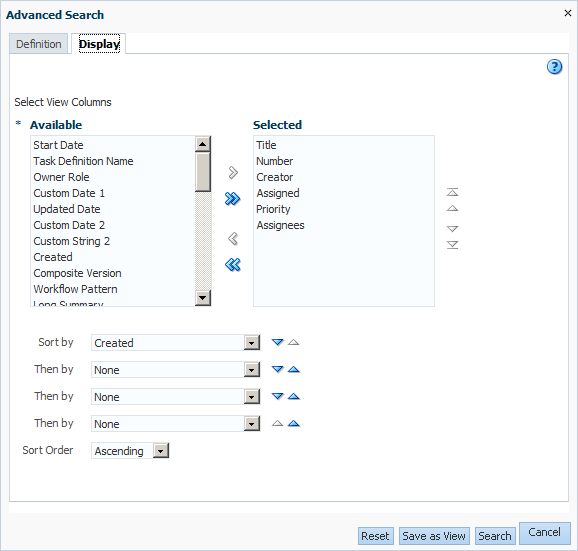Move selected column up one position
Image resolution: width=578 pixels, height=551 pixels.
452,208
